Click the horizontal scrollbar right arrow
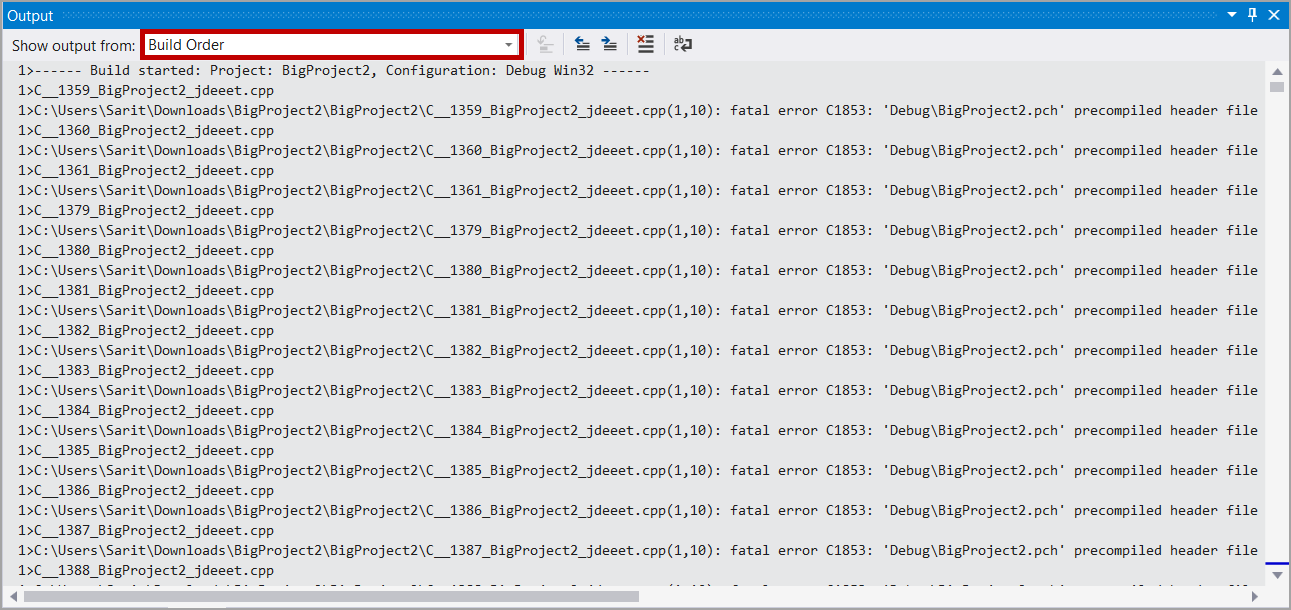 (x=1256, y=596)
